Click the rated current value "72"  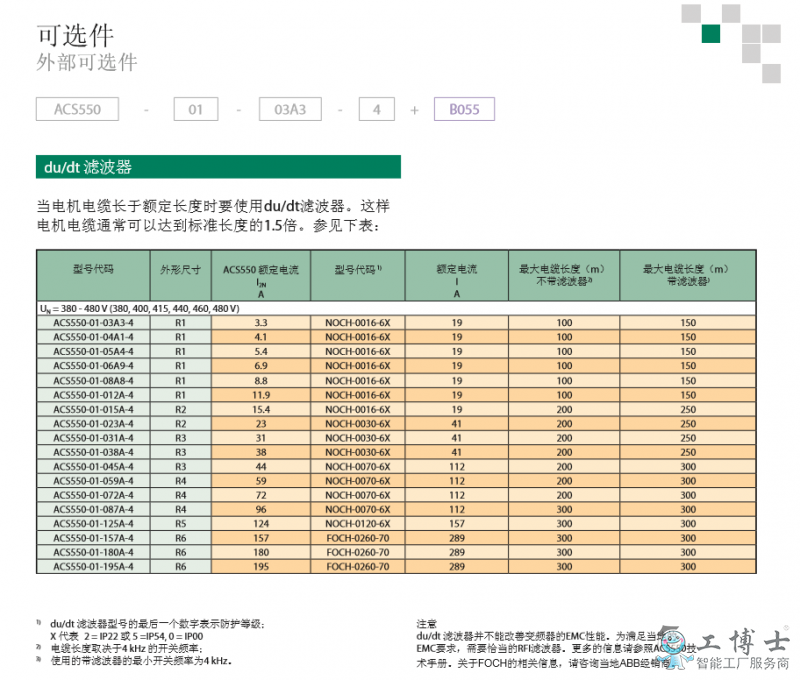click(x=261, y=495)
